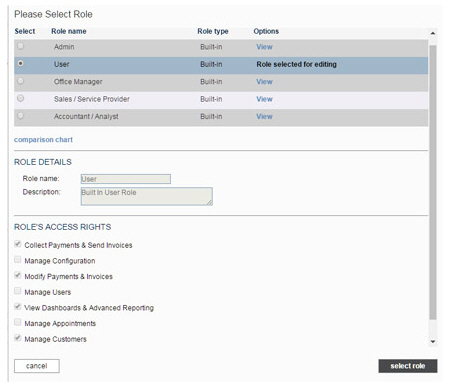Select the Admin role radio button

click(21, 46)
